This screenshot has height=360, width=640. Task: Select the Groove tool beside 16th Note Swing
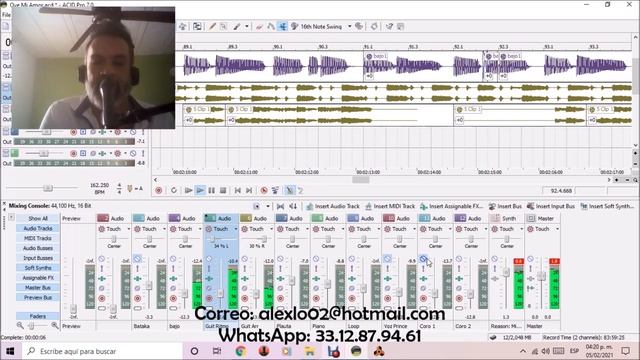(294, 27)
